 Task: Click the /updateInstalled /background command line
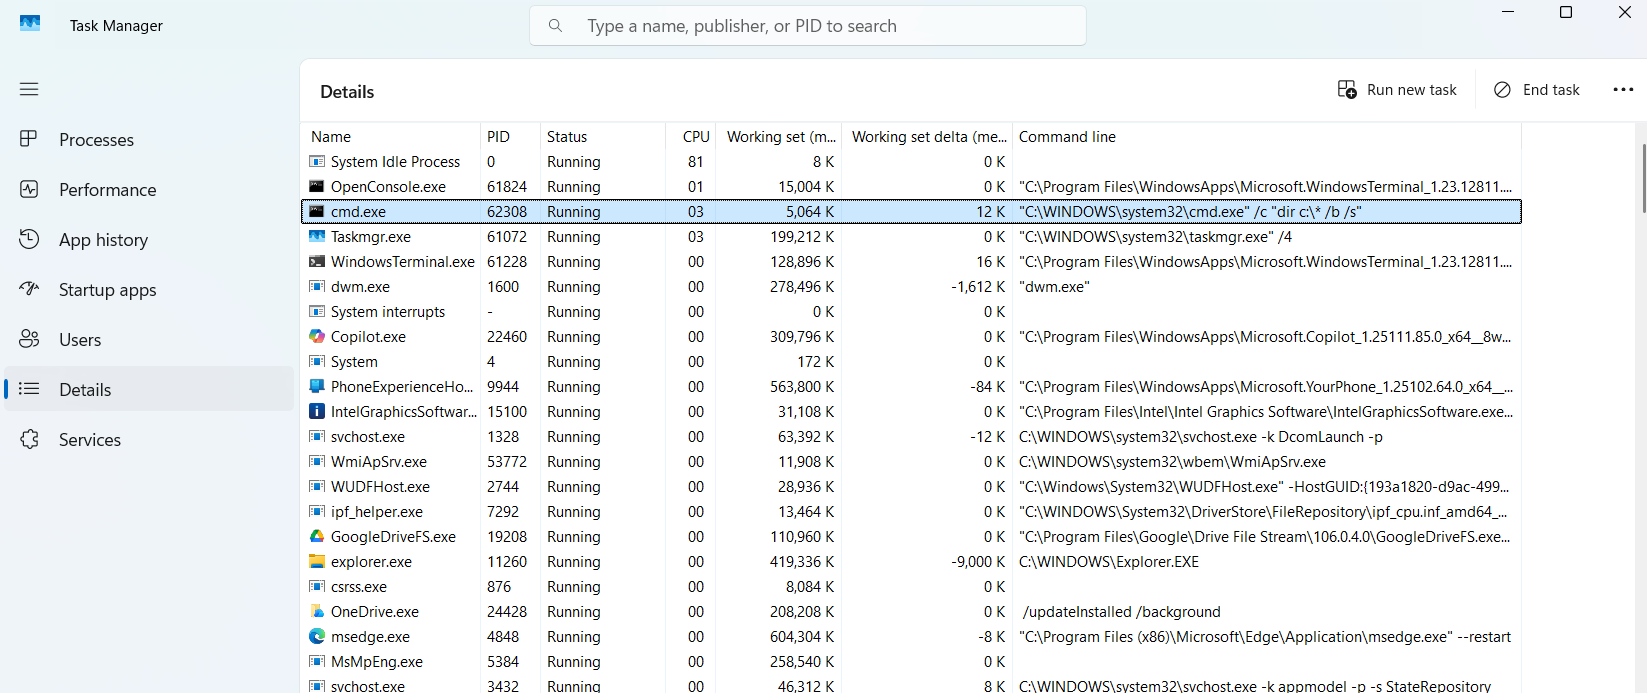[1122, 612]
